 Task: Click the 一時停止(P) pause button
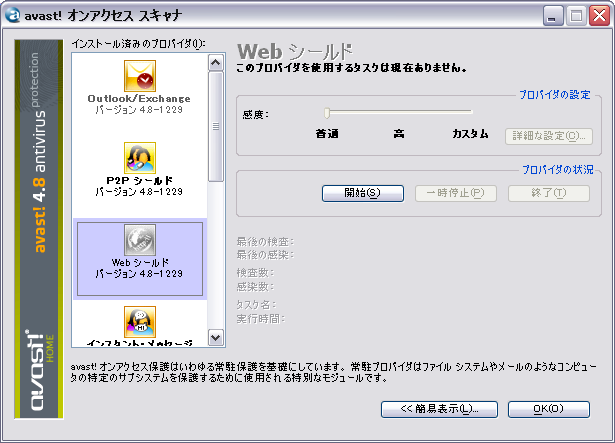pyautogui.click(x=456, y=193)
